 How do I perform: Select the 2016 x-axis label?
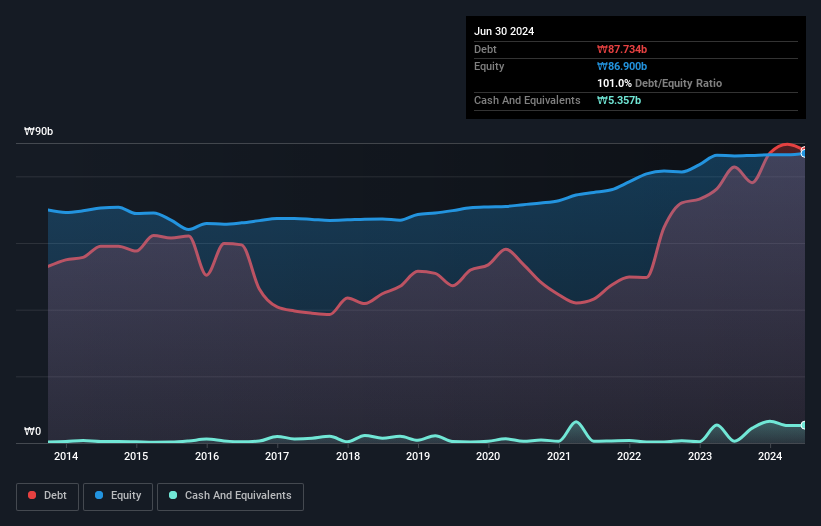point(207,456)
